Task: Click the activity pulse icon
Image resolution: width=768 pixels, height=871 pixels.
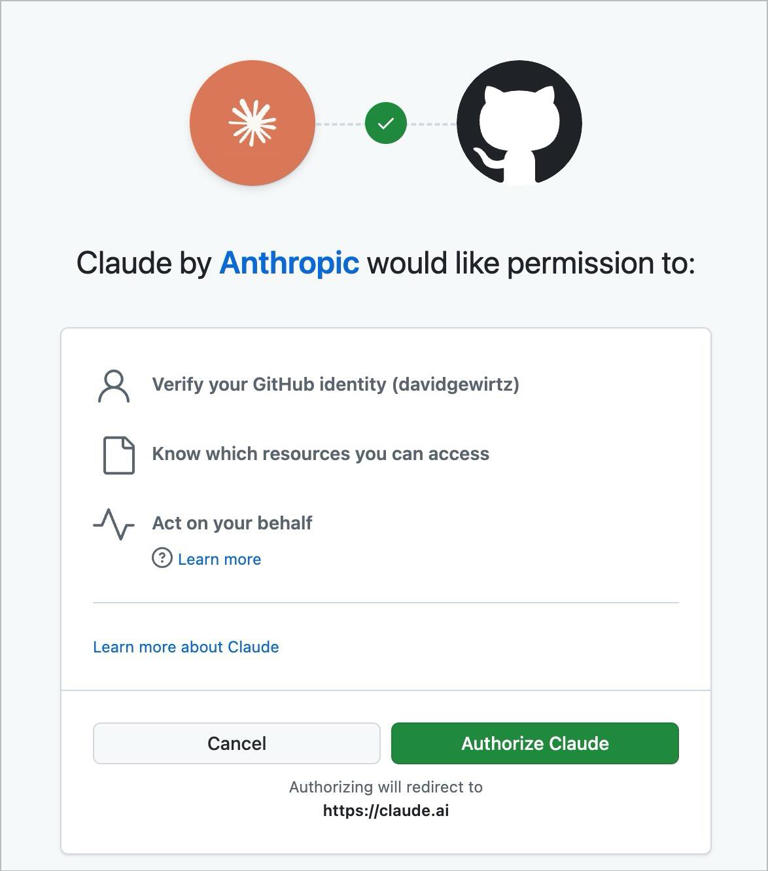Action: coord(114,524)
